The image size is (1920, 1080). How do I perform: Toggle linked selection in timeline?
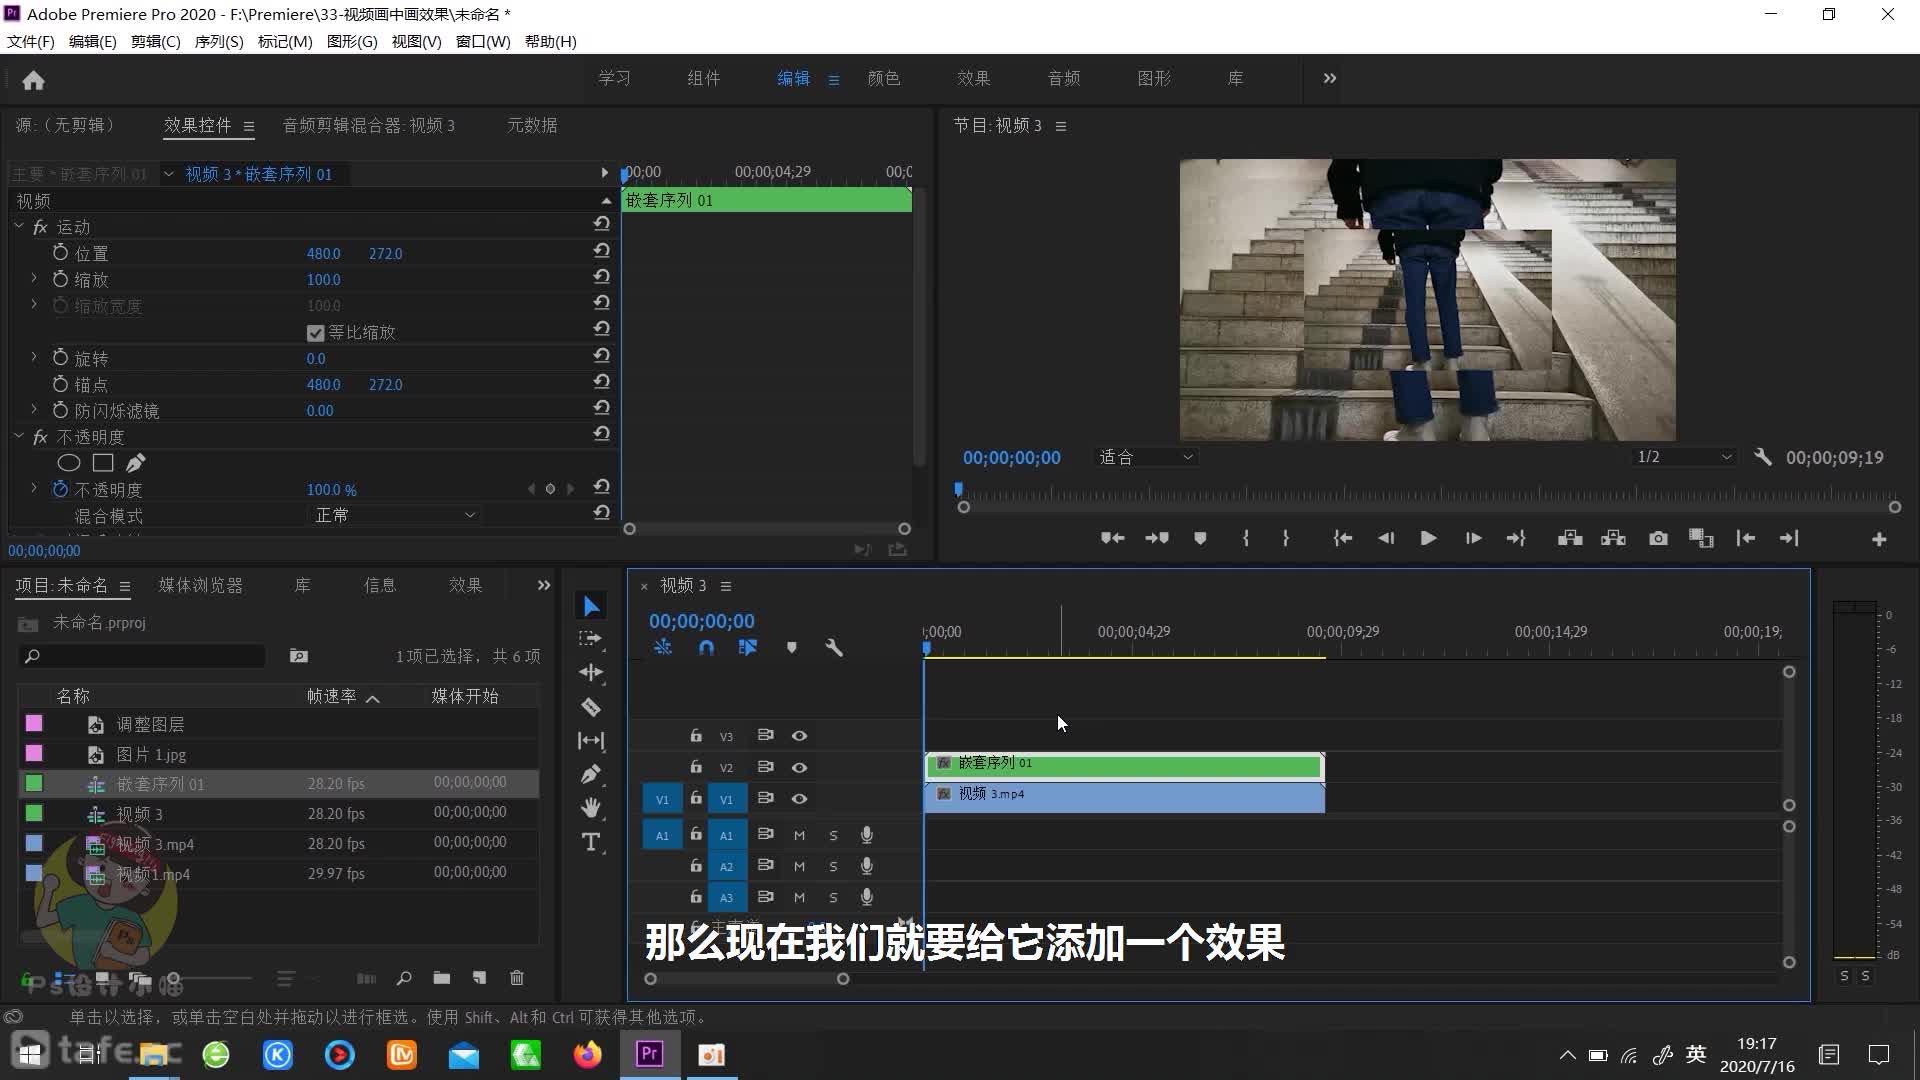pyautogui.click(x=747, y=648)
